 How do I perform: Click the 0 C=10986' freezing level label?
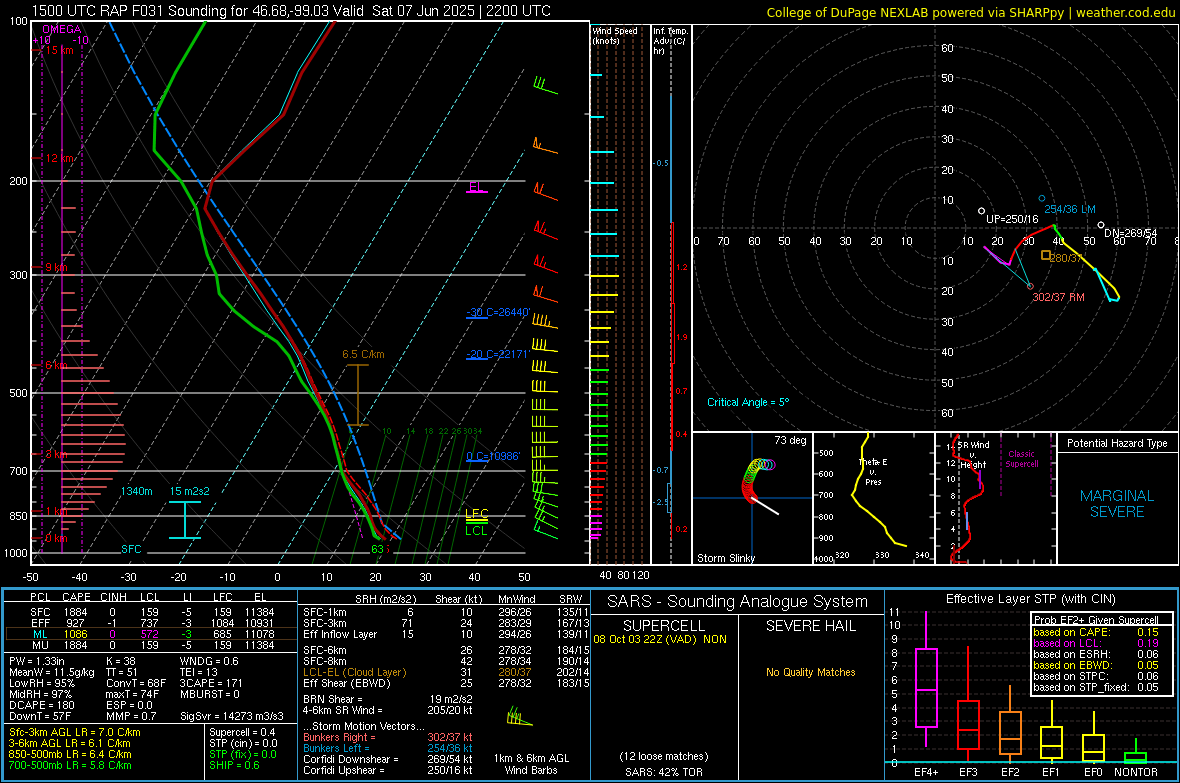coord(493,456)
